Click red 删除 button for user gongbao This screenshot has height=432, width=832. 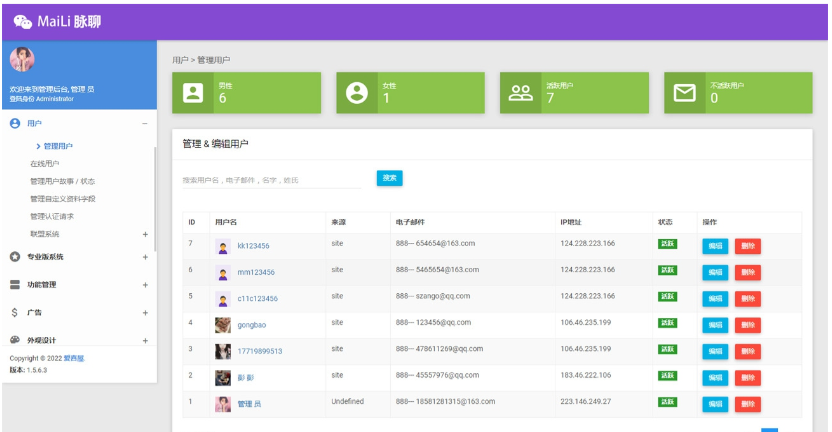(x=747, y=325)
